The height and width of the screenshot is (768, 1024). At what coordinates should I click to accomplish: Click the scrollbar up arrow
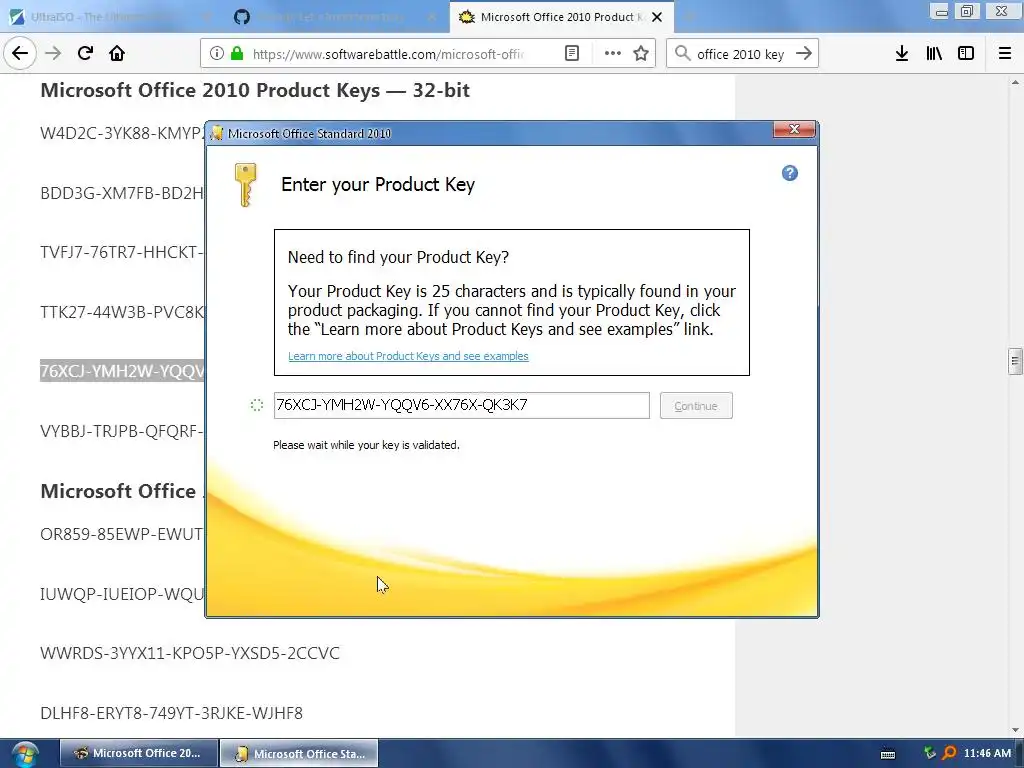1015,82
